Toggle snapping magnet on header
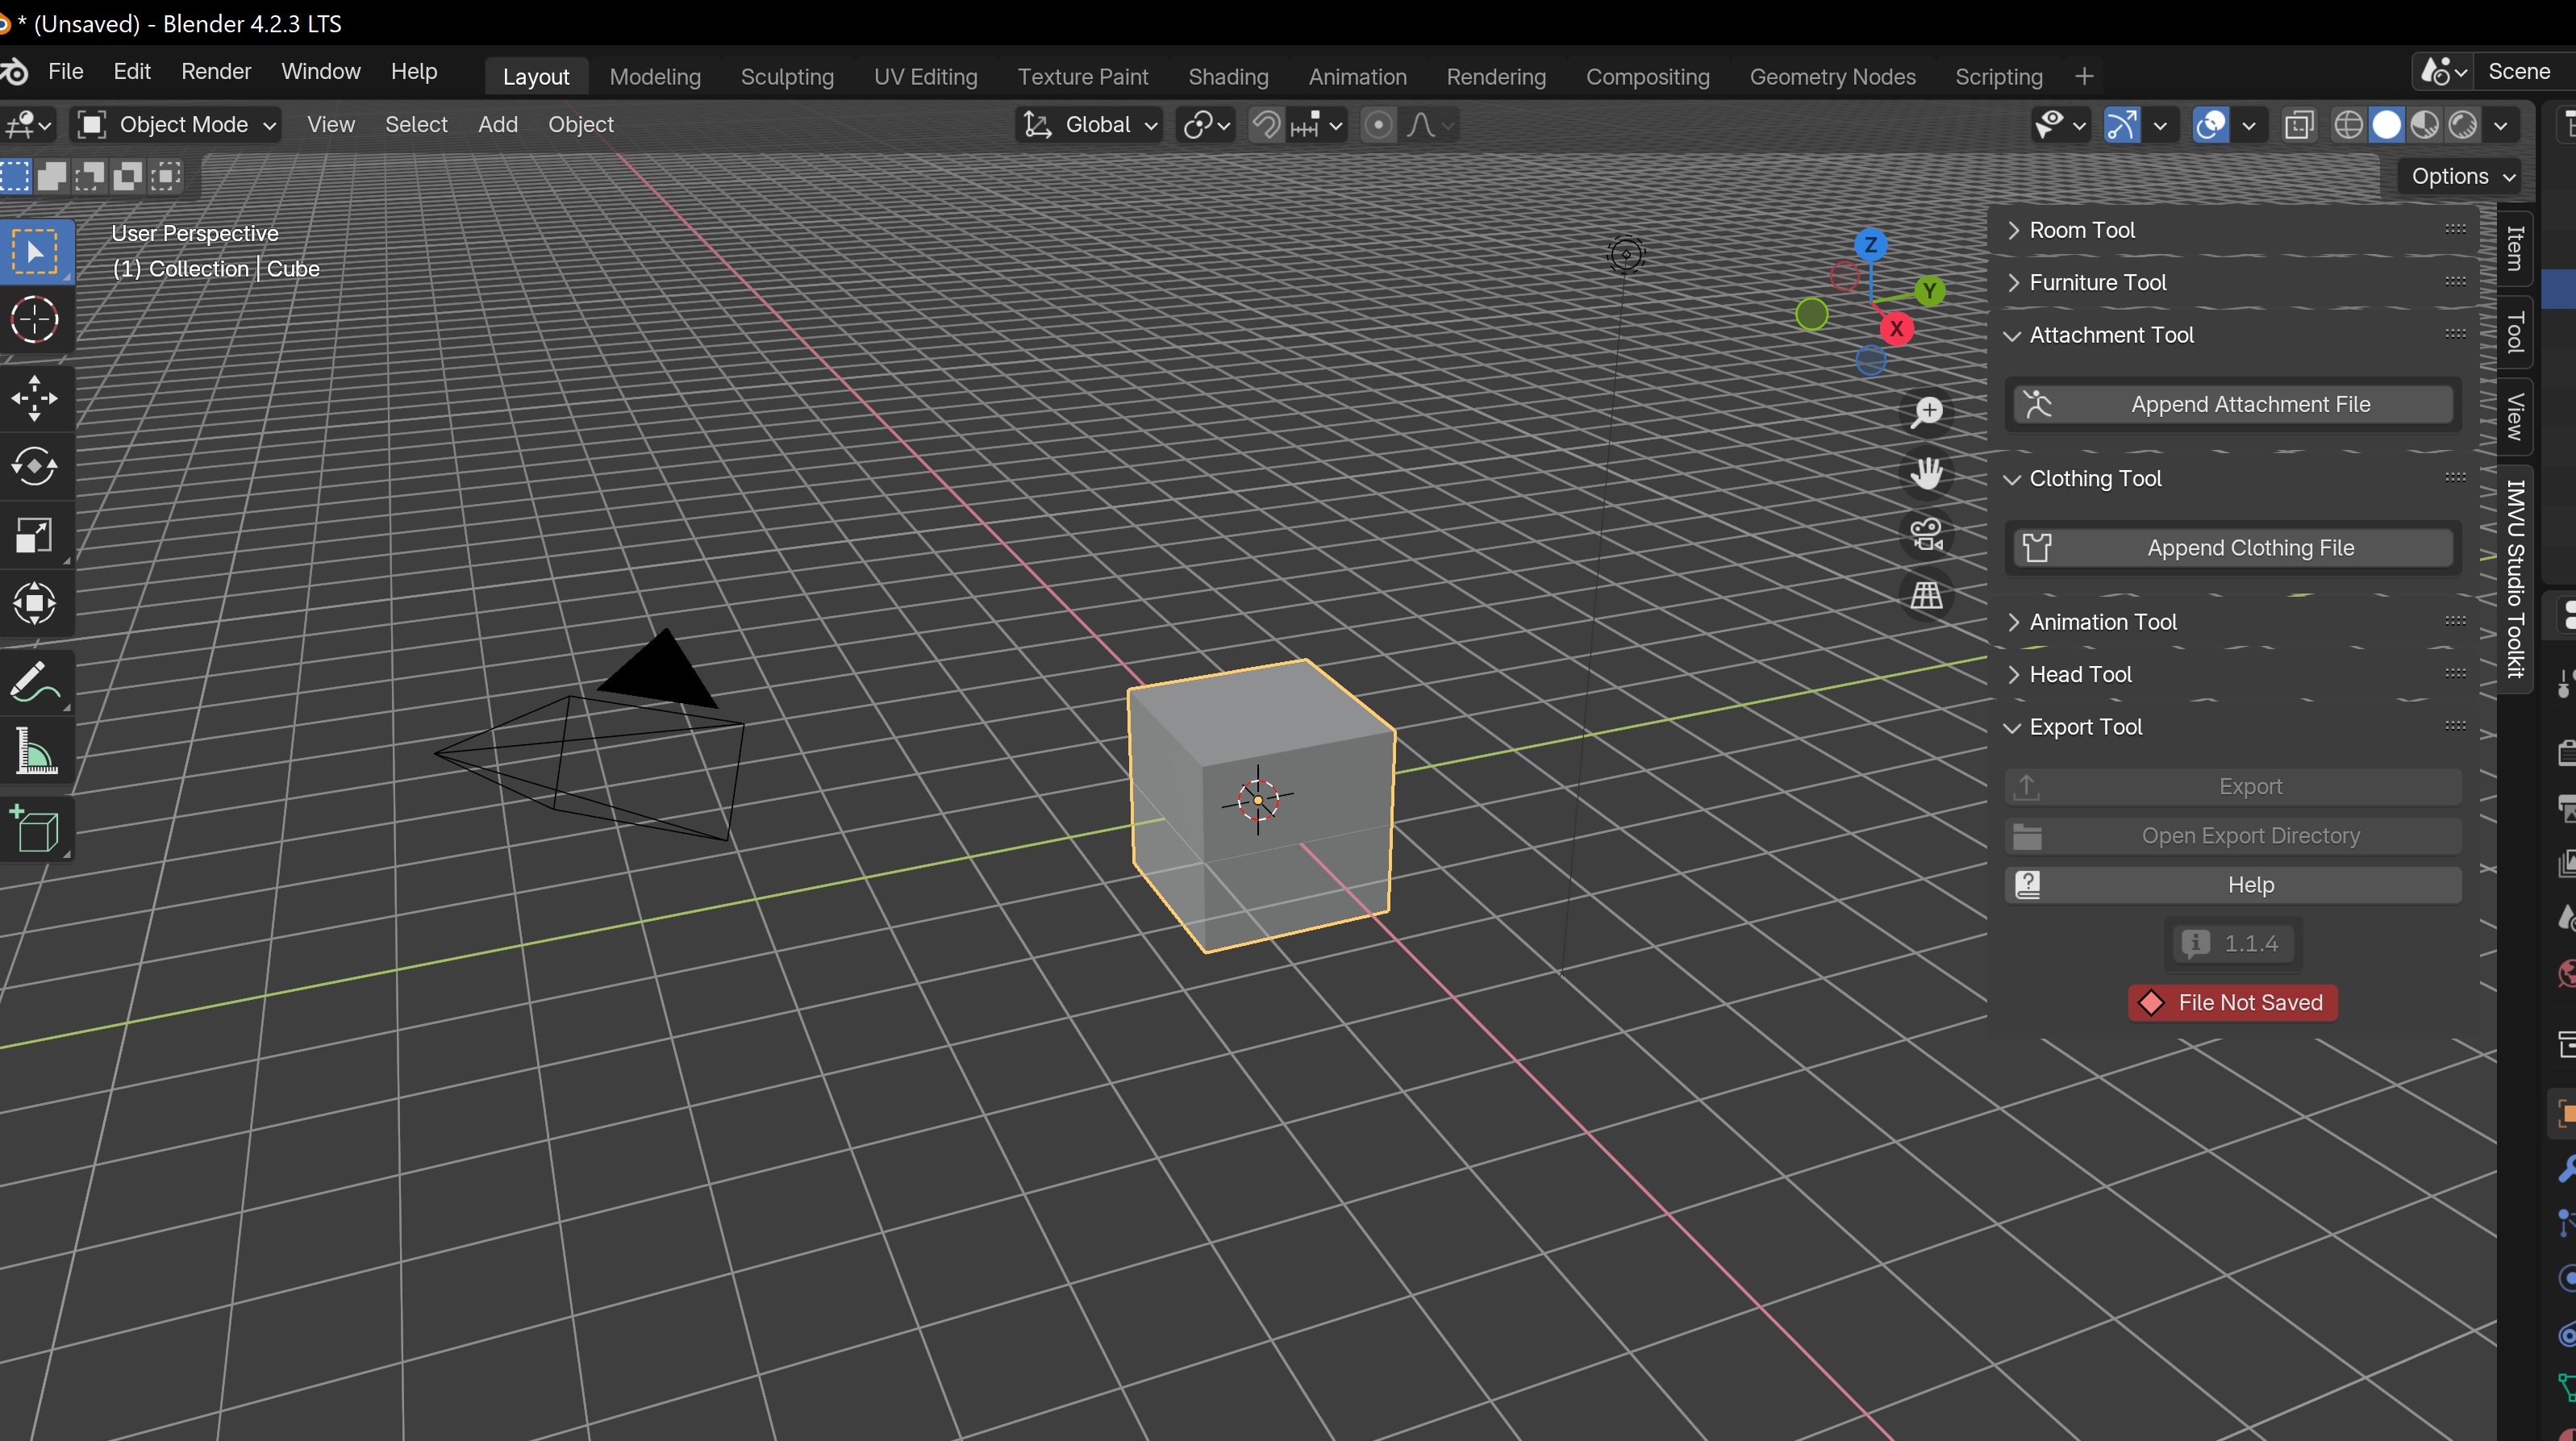 [x=1266, y=125]
